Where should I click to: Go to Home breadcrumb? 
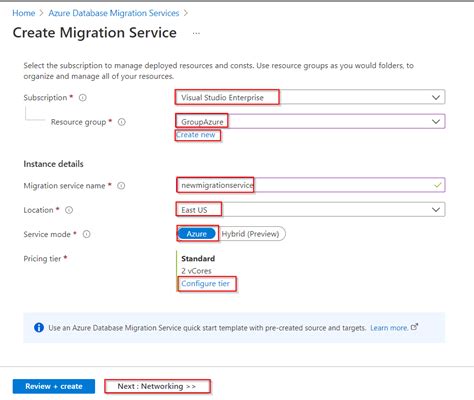click(x=24, y=13)
